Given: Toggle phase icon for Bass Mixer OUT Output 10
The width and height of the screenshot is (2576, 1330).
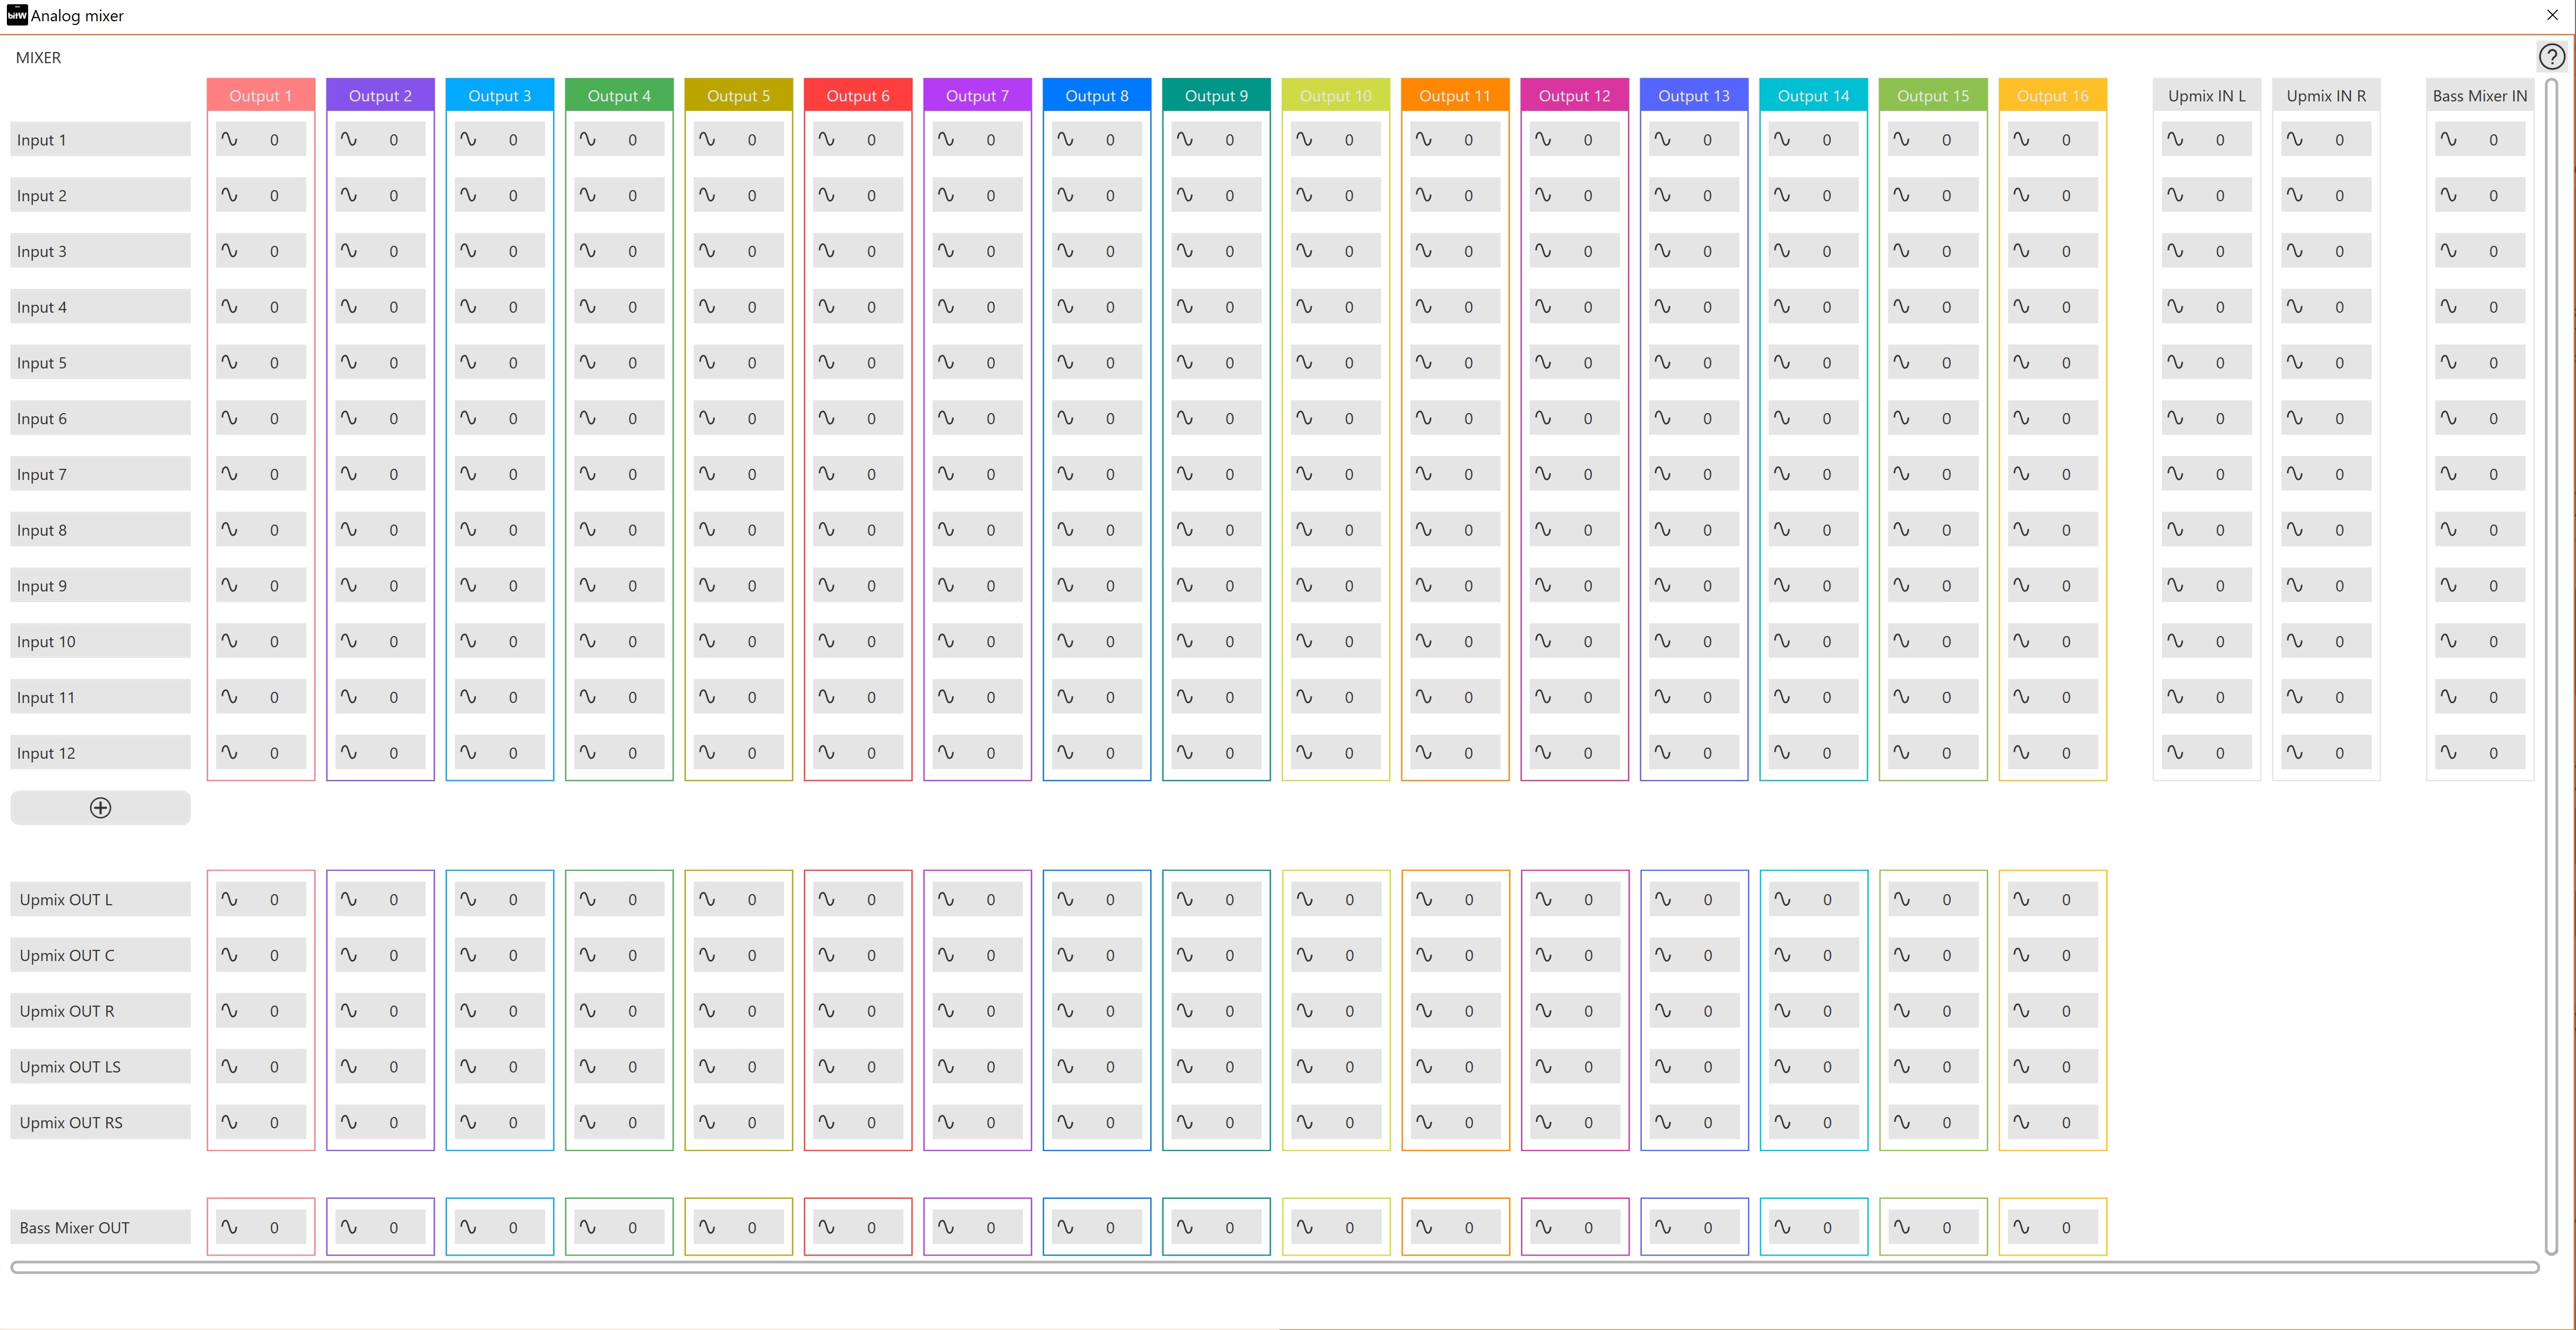Looking at the screenshot, I should coord(1304,1227).
